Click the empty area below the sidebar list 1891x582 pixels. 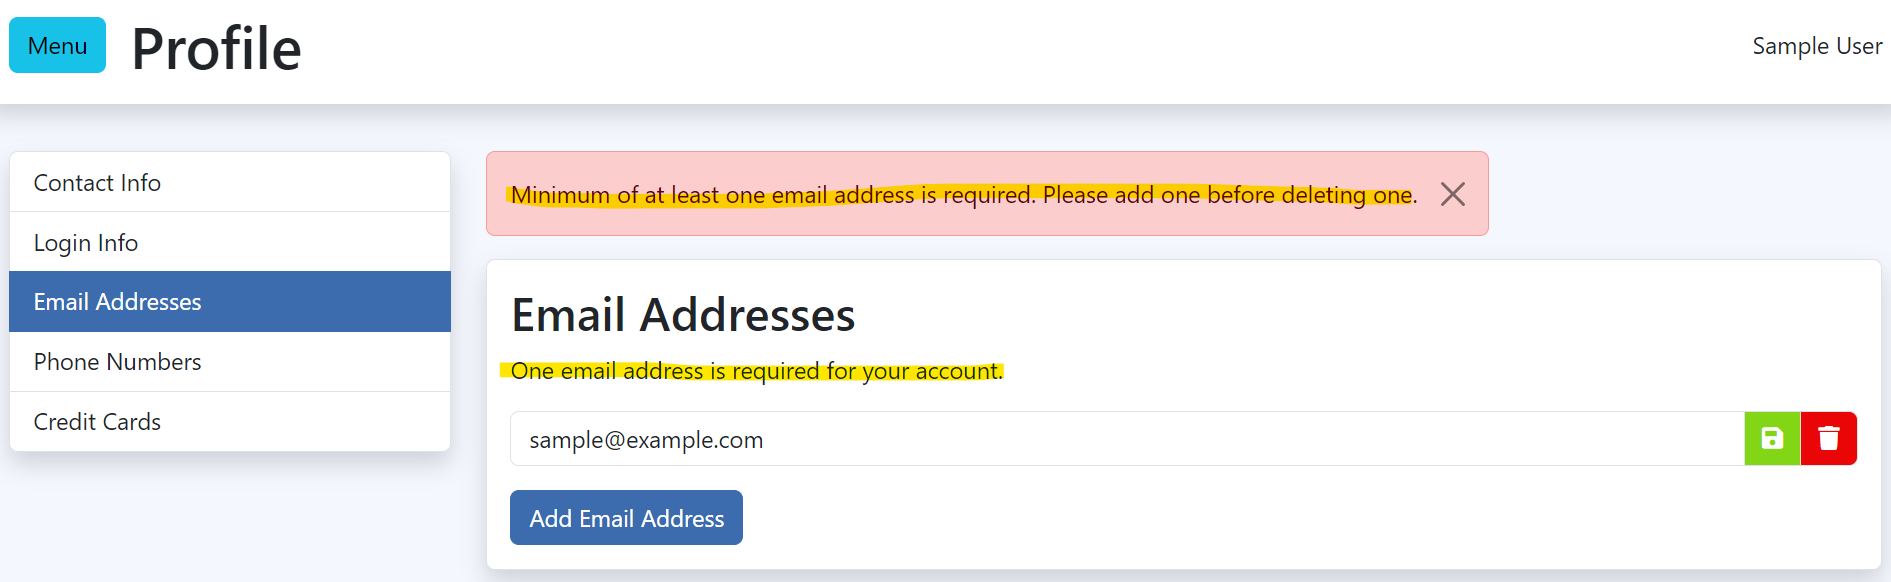click(229, 520)
